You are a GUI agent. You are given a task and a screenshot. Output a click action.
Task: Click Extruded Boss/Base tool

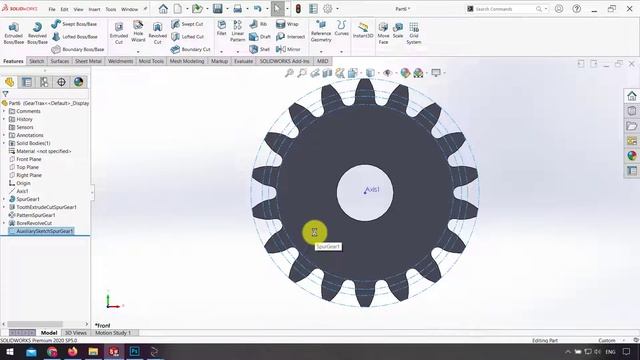[x=13, y=33]
